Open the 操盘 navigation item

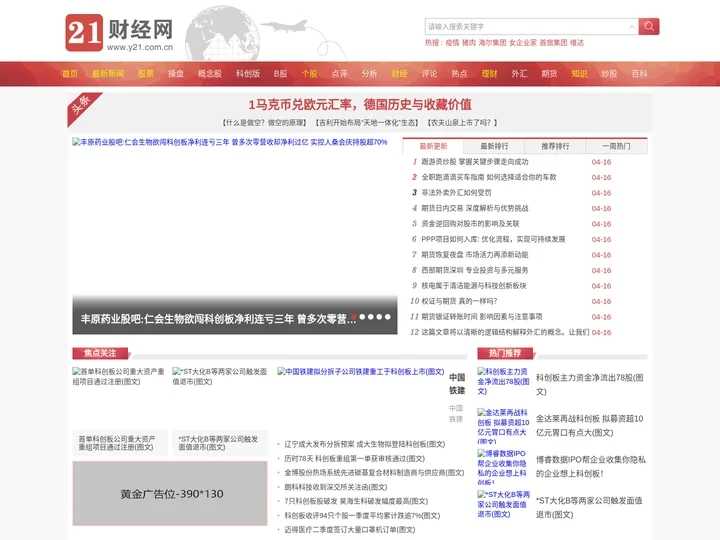pos(176,73)
